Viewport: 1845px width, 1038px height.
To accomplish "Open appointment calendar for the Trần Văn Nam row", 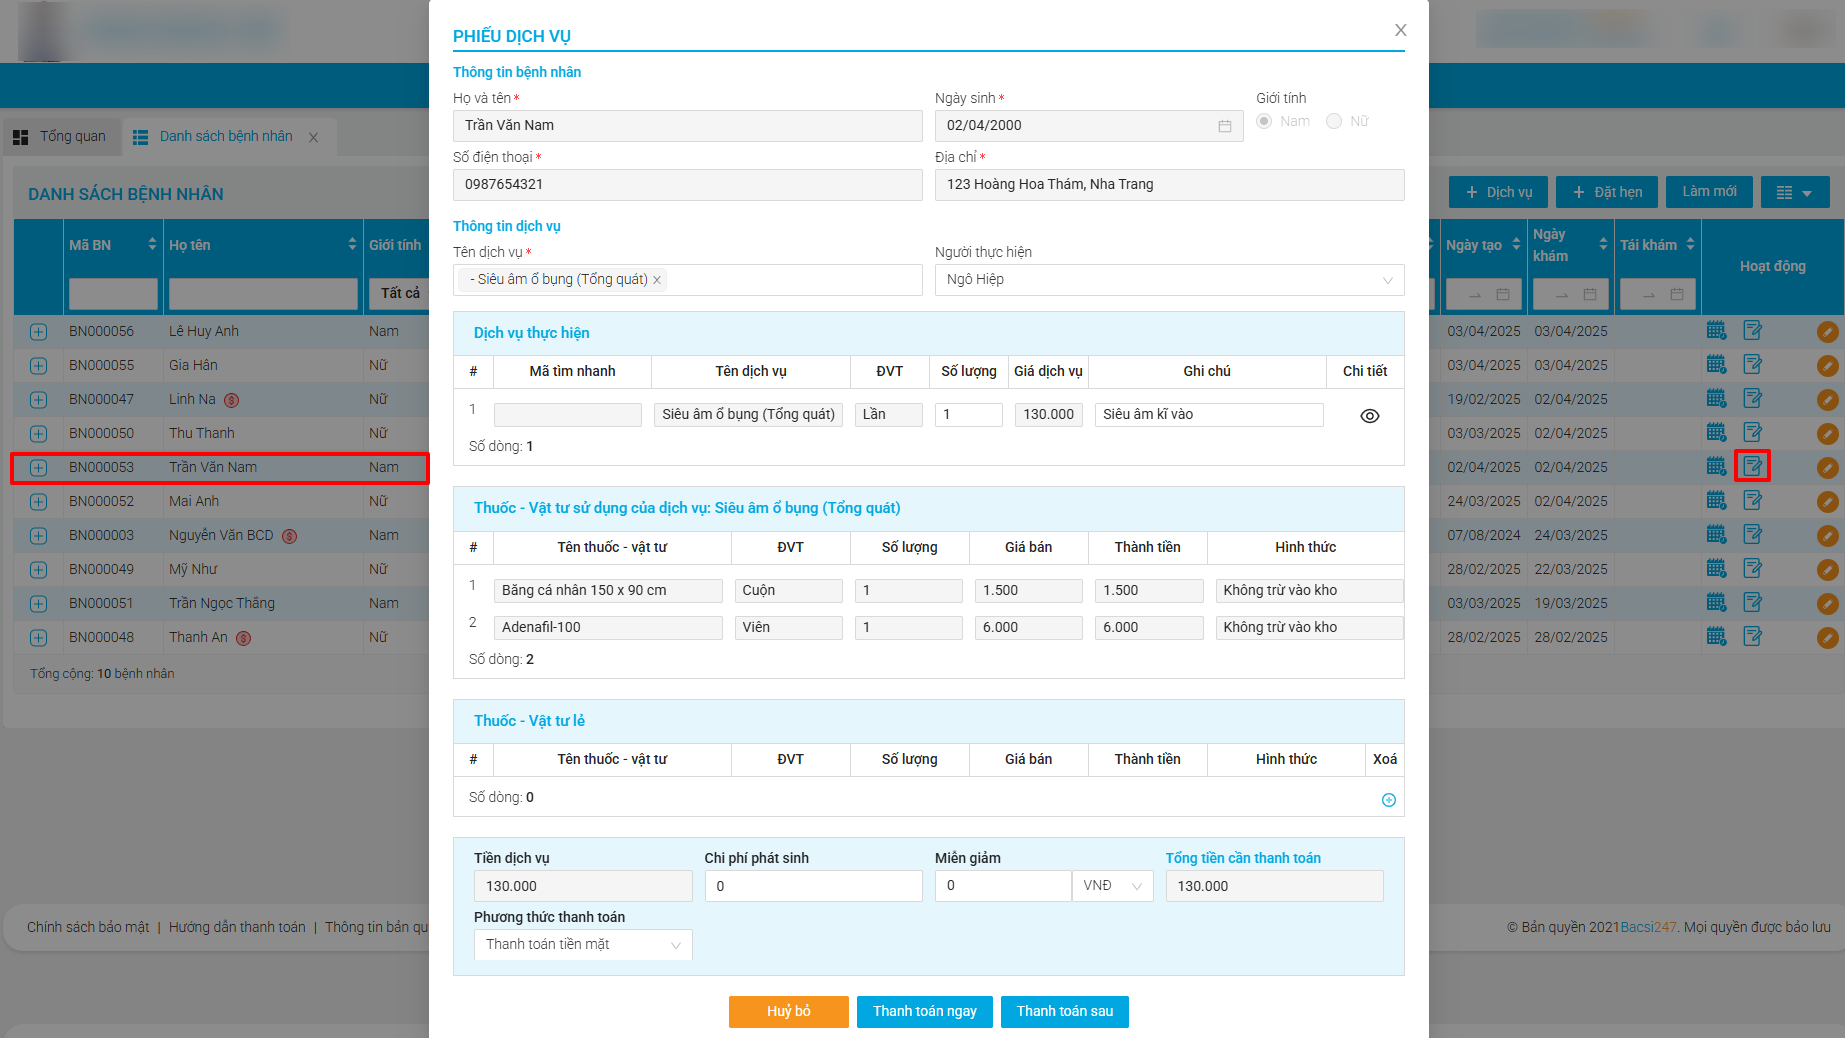I will [1716, 467].
